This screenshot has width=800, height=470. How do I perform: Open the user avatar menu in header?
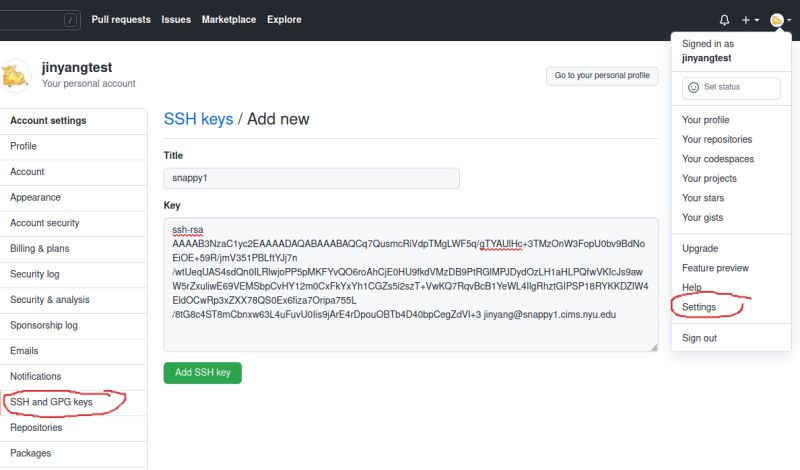(781, 20)
